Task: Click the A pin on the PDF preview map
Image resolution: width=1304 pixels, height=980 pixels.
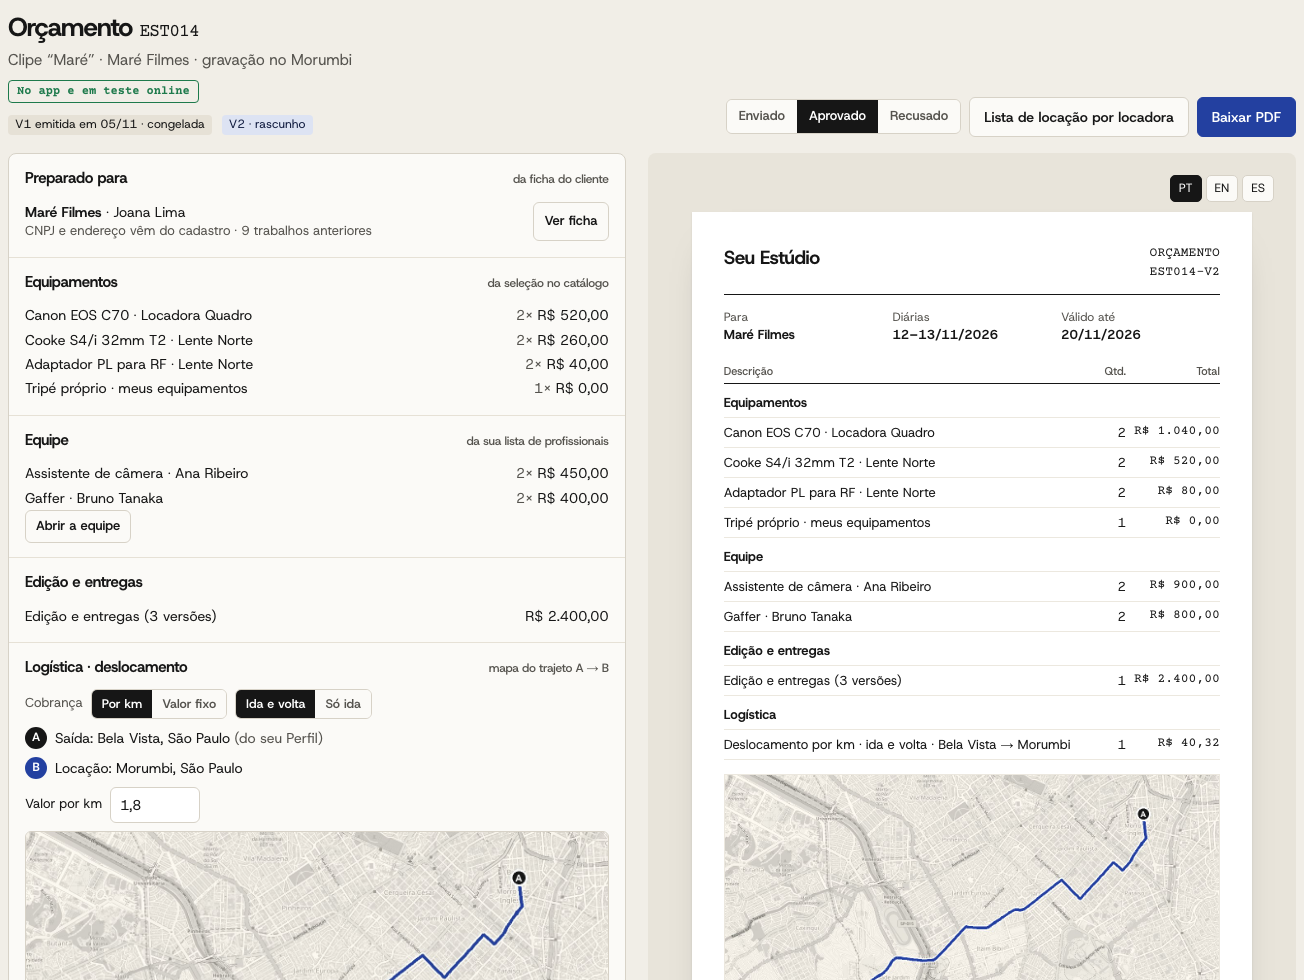Action: tap(1144, 814)
